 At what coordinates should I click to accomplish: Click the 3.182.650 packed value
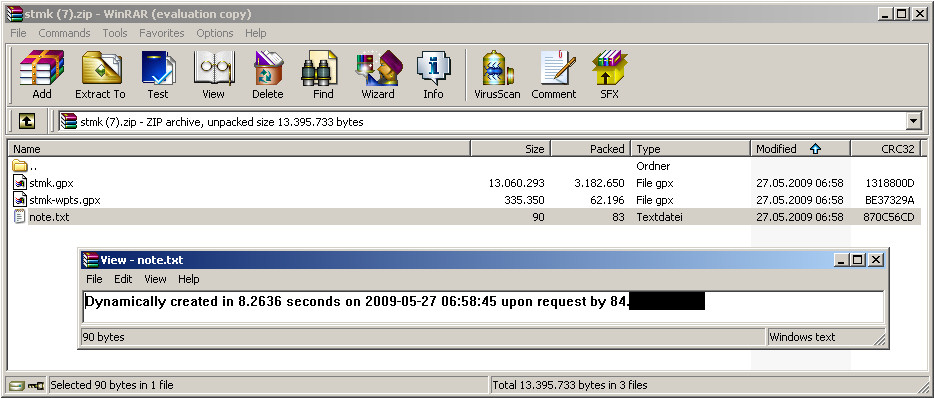point(599,183)
